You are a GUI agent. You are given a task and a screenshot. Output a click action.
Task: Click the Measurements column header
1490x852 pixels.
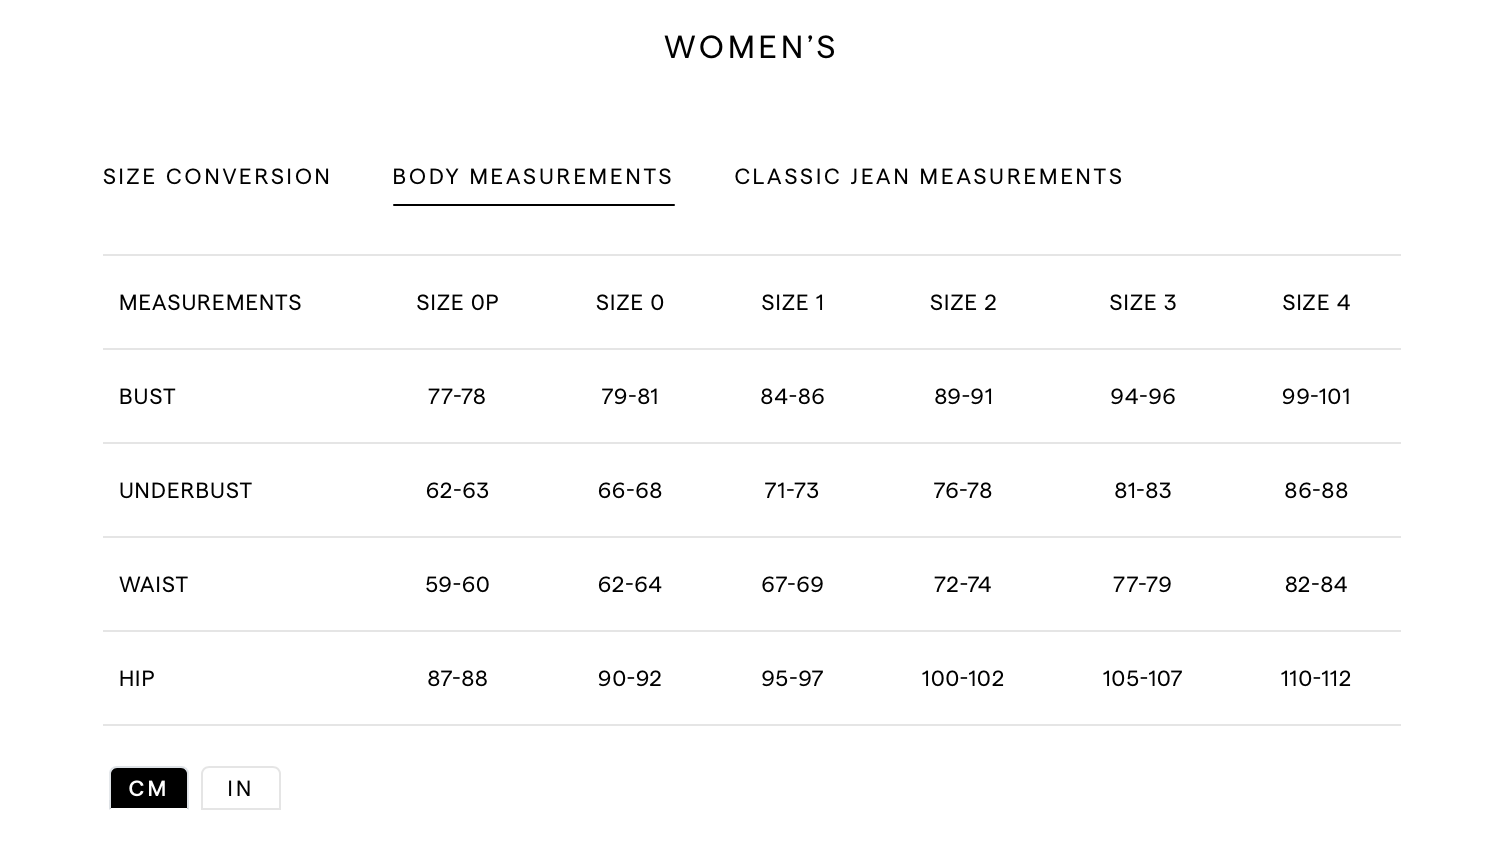pos(210,303)
